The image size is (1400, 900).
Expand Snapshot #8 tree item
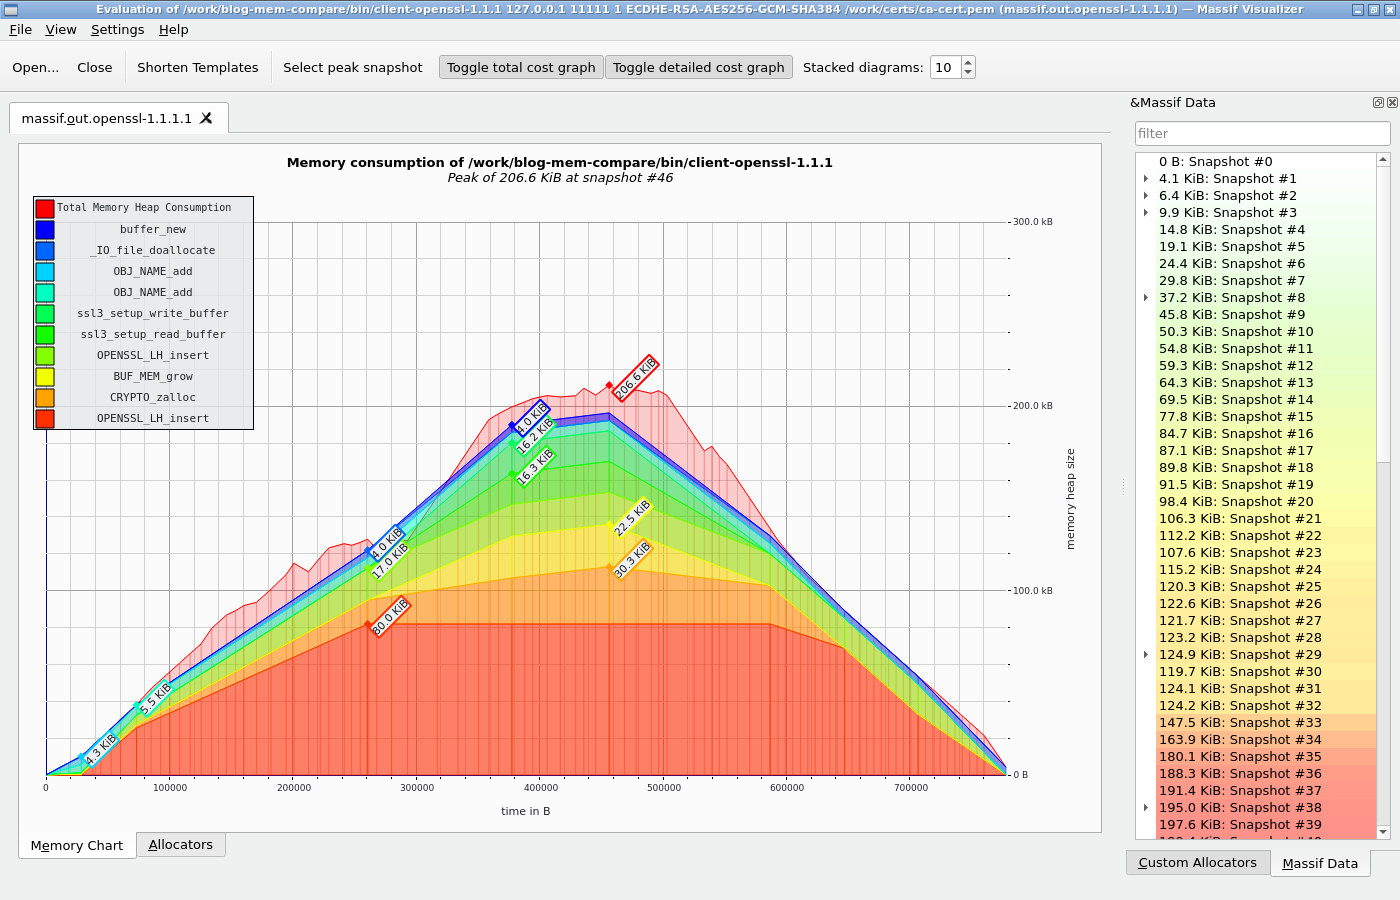[x=1146, y=298]
